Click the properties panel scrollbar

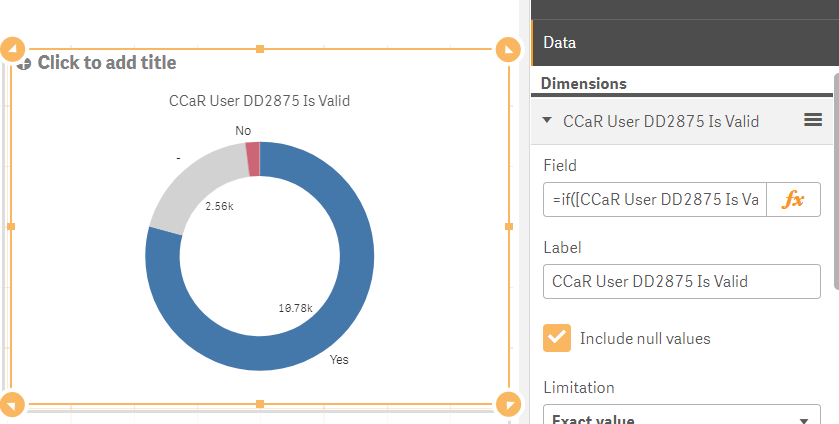tap(834, 200)
